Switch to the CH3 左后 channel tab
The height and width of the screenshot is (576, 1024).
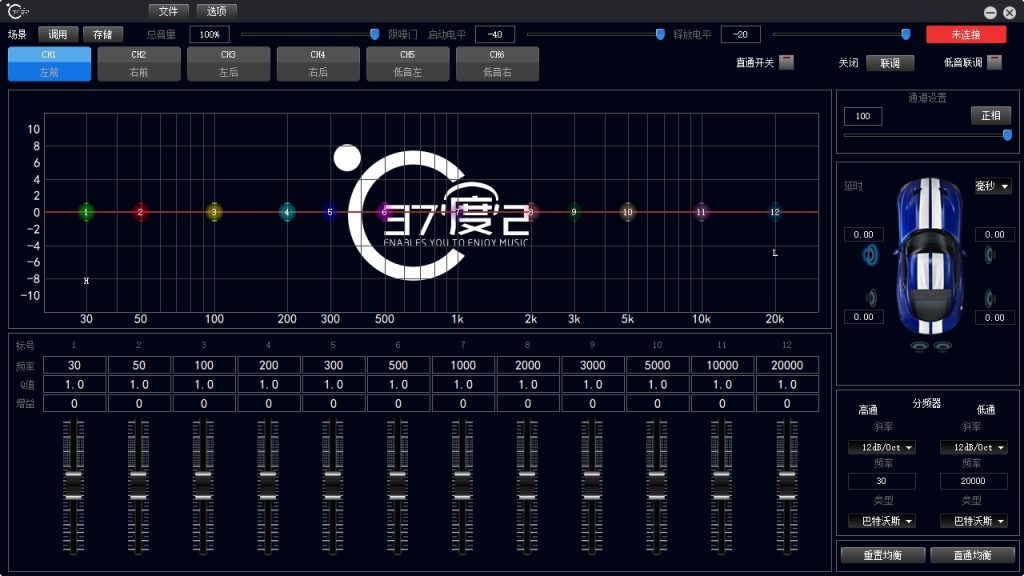click(228, 63)
